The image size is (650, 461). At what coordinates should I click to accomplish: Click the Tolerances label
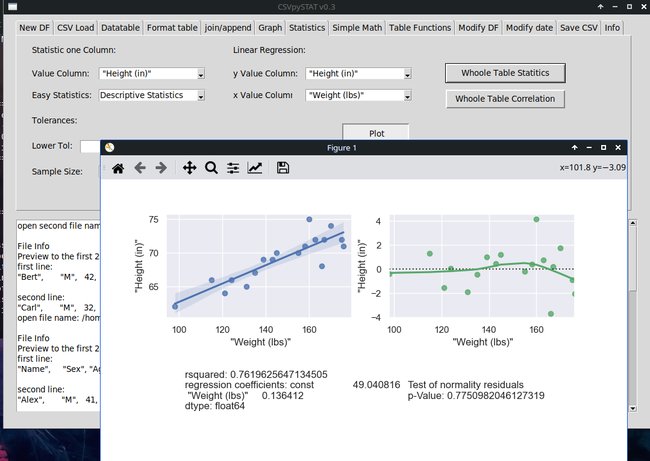click(x=54, y=121)
